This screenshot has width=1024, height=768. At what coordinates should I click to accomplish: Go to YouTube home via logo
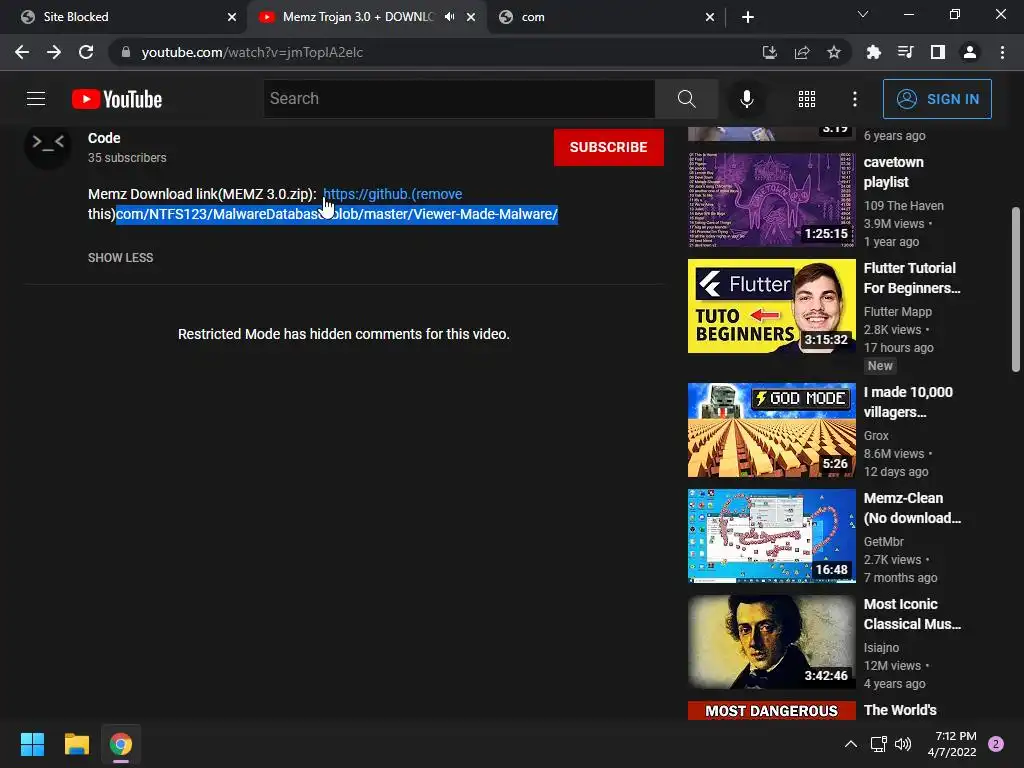tap(117, 99)
